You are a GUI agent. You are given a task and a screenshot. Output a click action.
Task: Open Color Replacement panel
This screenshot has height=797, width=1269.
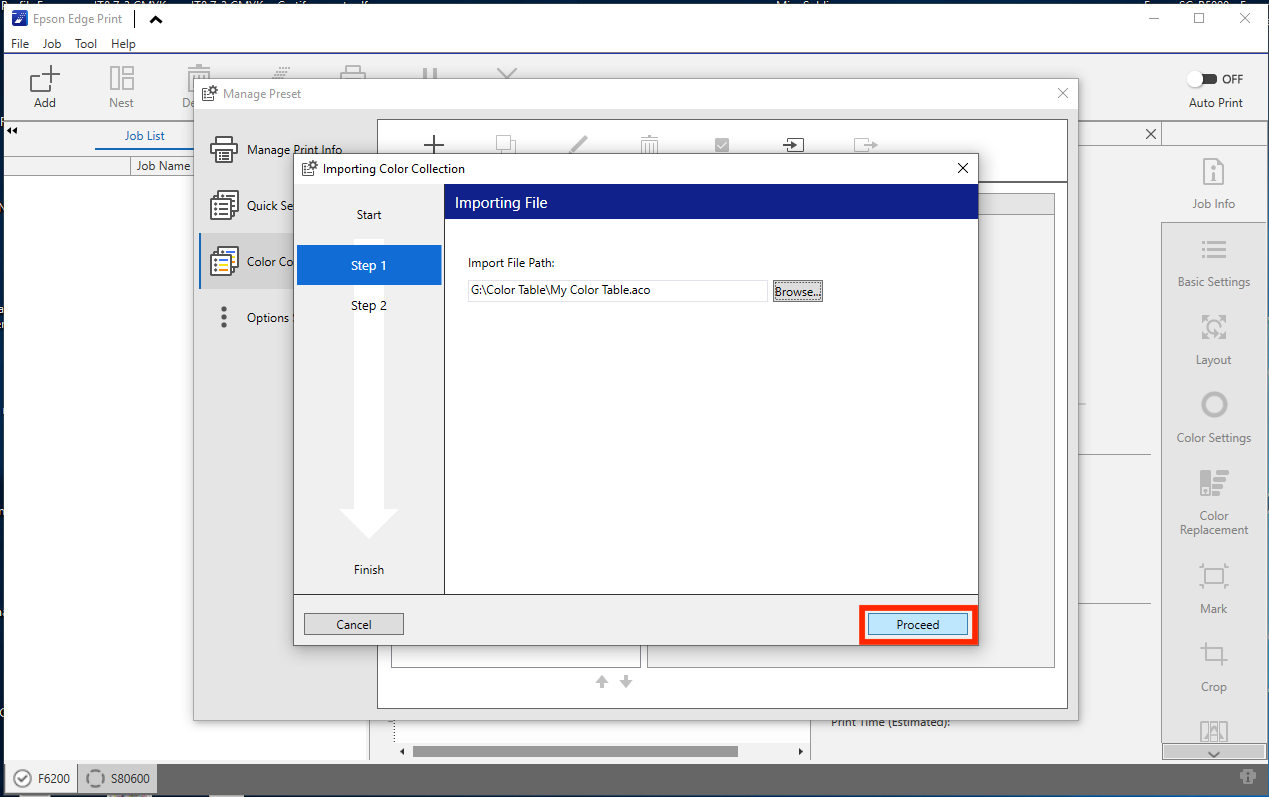1213,502
